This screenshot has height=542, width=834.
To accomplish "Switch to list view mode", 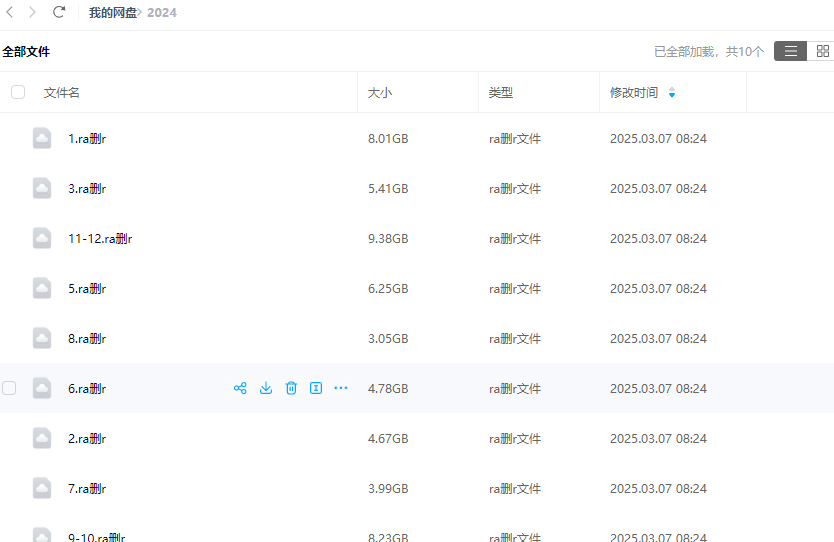I will click(790, 51).
